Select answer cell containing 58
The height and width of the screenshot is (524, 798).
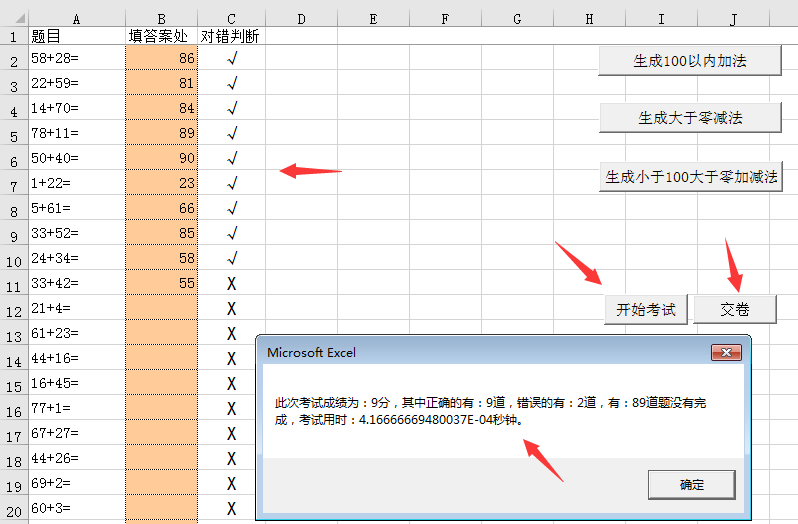pyautogui.click(x=161, y=257)
